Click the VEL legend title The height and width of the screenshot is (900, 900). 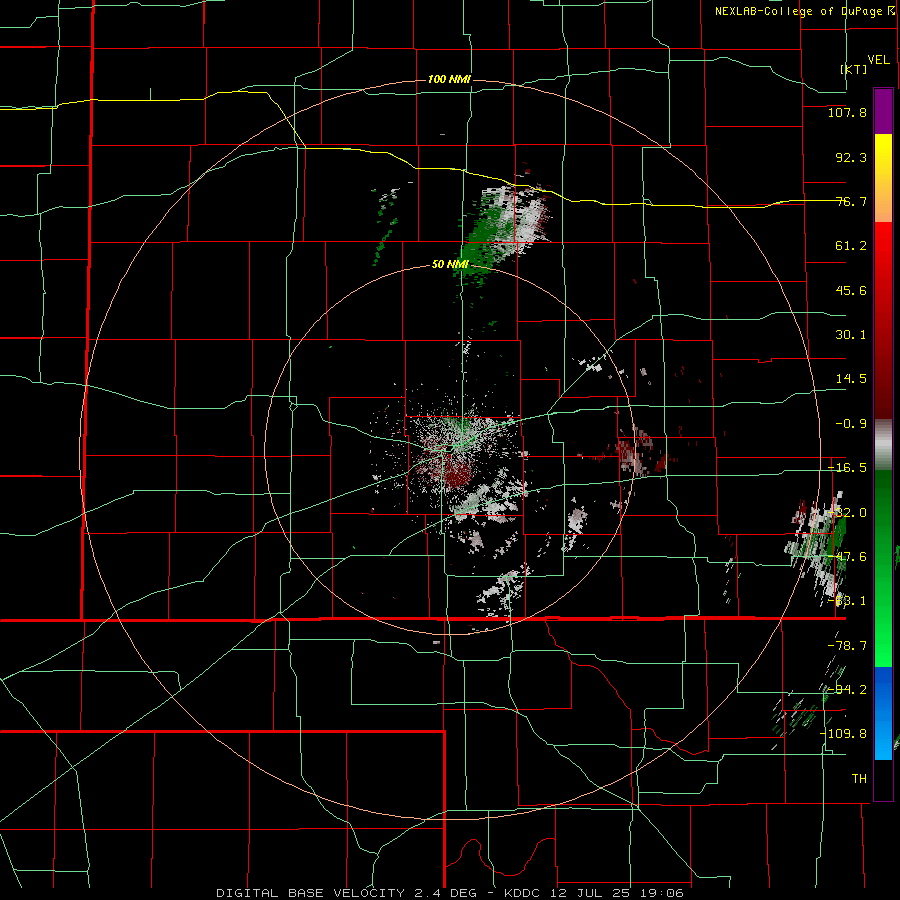pyautogui.click(x=878, y=60)
